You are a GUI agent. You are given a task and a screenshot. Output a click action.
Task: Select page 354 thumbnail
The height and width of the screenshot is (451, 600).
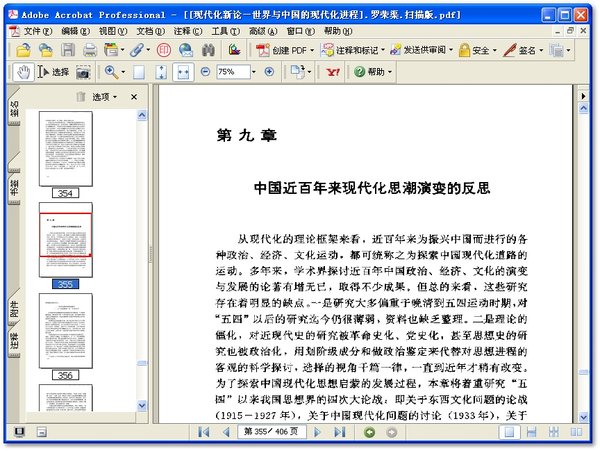[66, 149]
